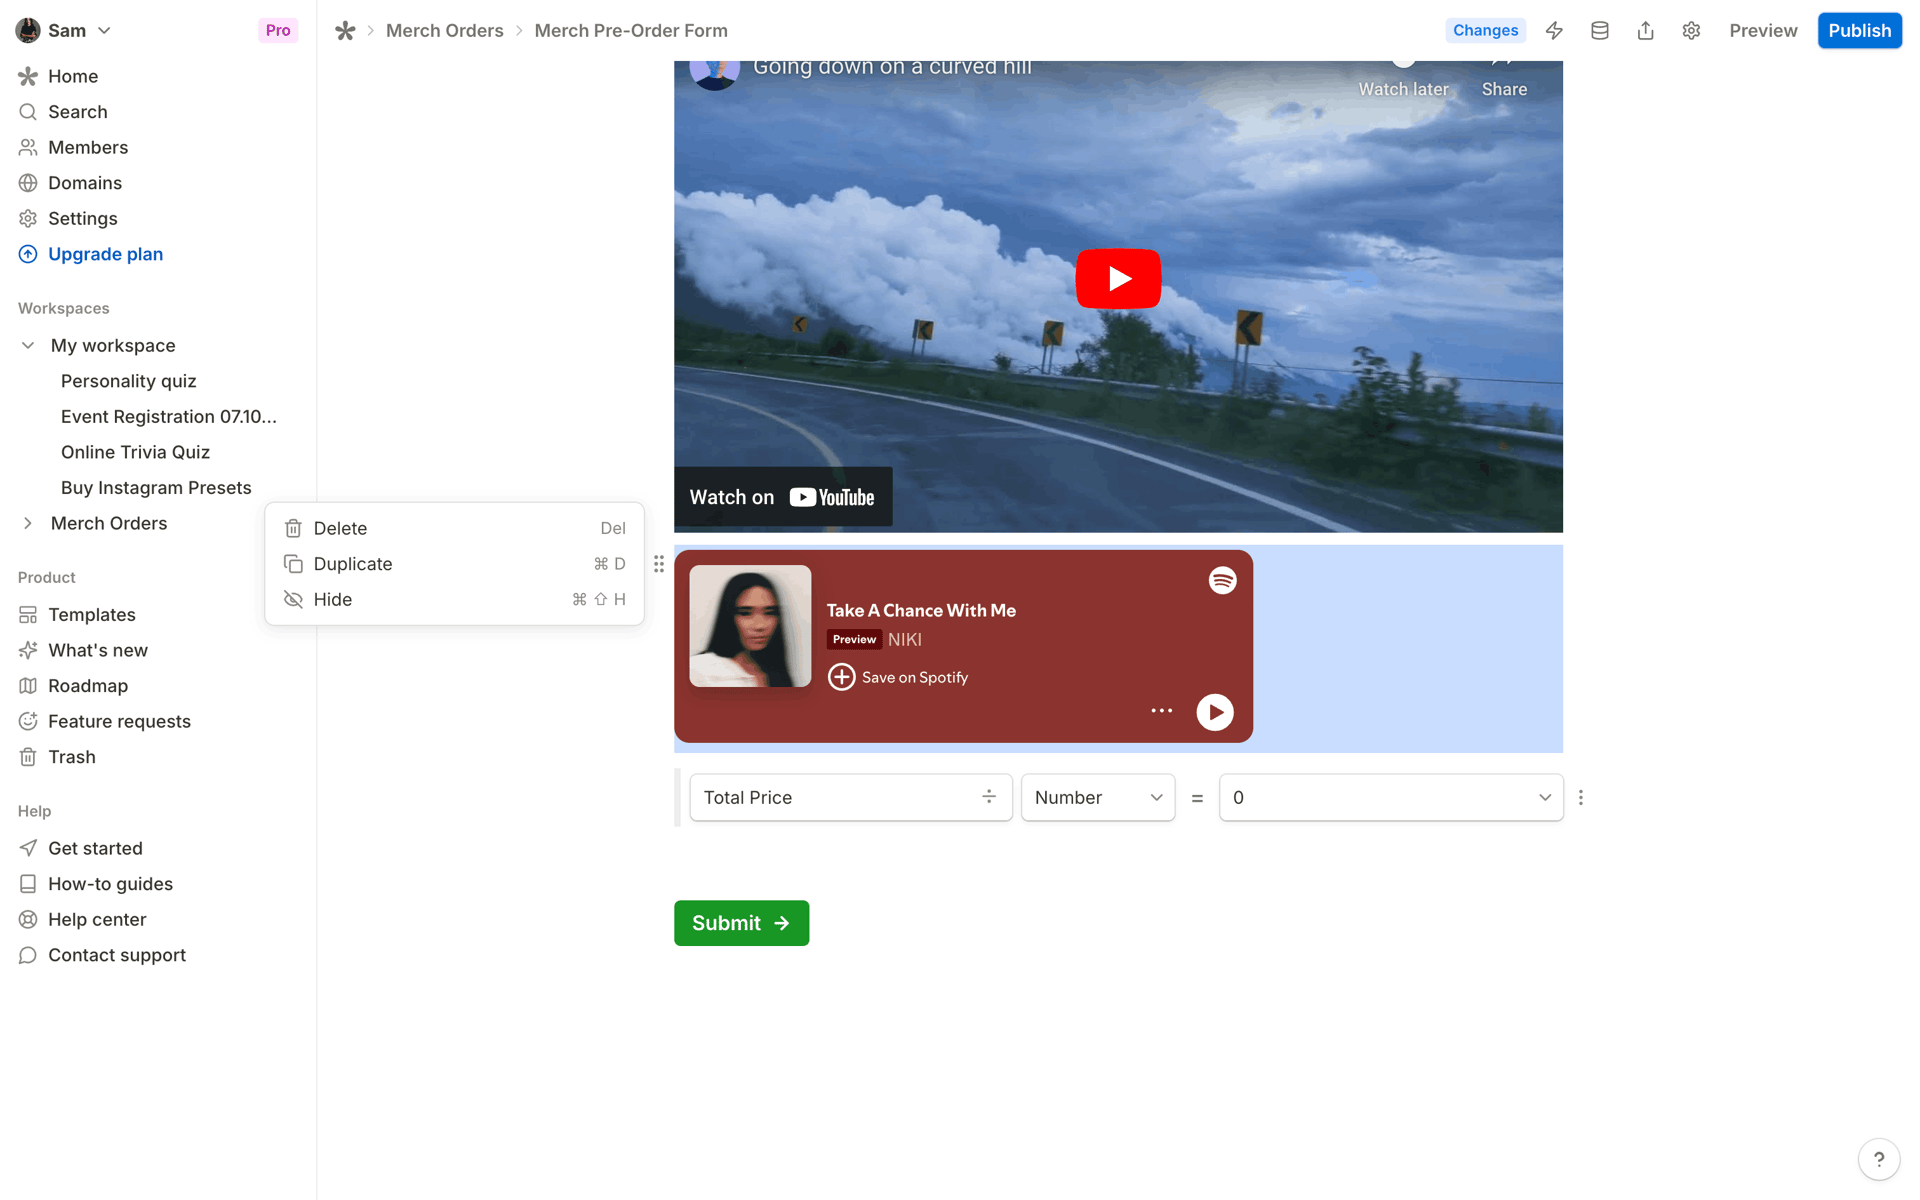
Task: Open Buy Instagram Presets form
Action: pos(156,488)
